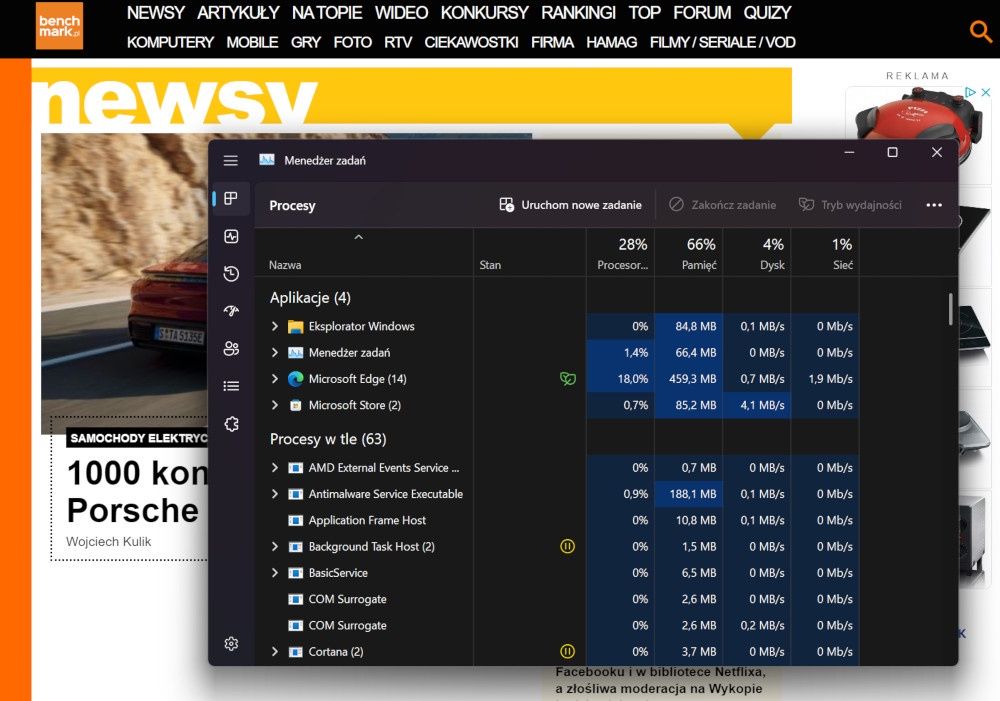Image resolution: width=1000 pixels, height=701 pixels.
Task: Open the Performance sidebar icon
Action: point(231,237)
